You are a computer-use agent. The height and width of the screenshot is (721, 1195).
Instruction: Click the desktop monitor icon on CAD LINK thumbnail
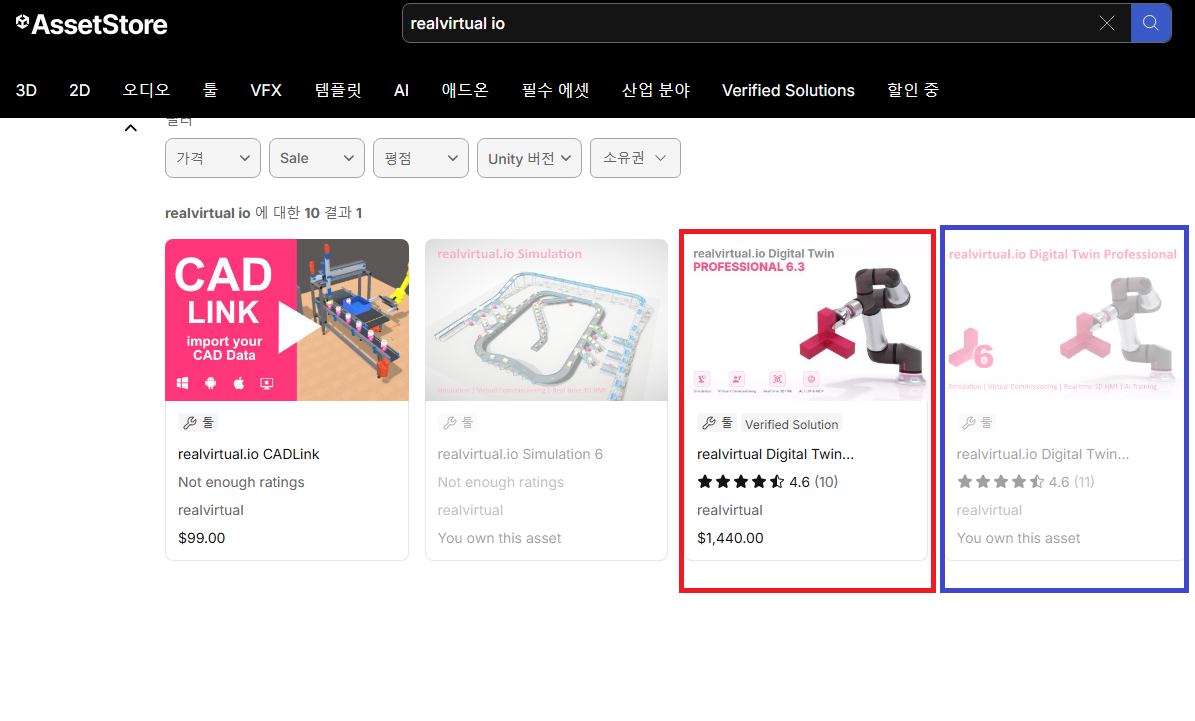point(267,383)
